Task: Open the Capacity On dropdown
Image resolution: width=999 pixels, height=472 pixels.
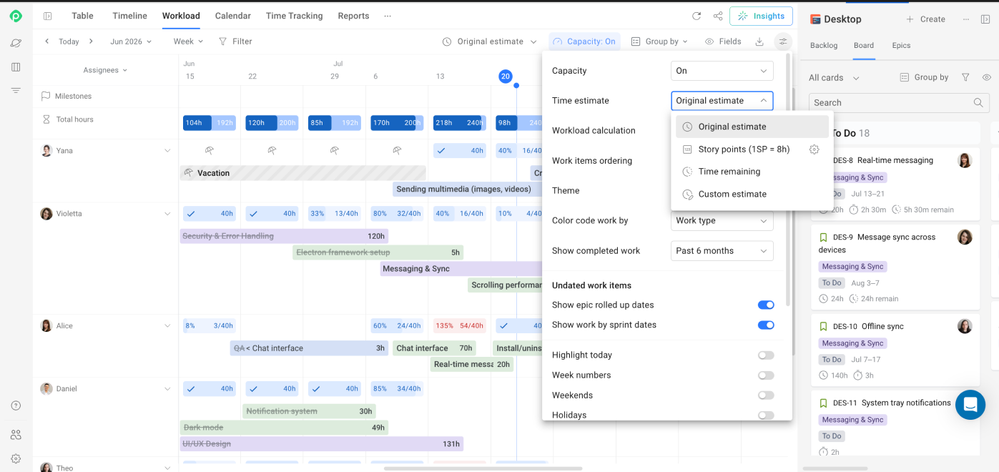Action: [x=722, y=71]
